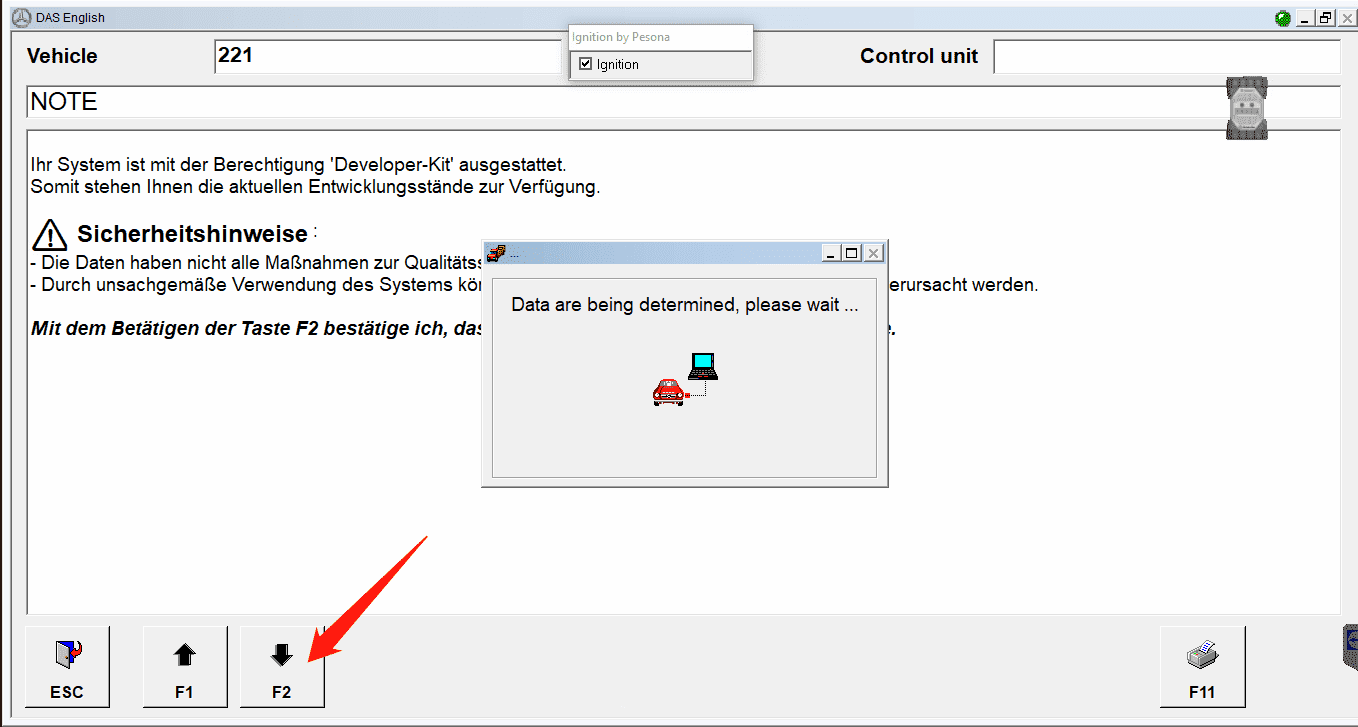Image resolution: width=1358 pixels, height=727 pixels.
Task: Maximize the 'Data are being determined' dialog
Action: [852, 253]
